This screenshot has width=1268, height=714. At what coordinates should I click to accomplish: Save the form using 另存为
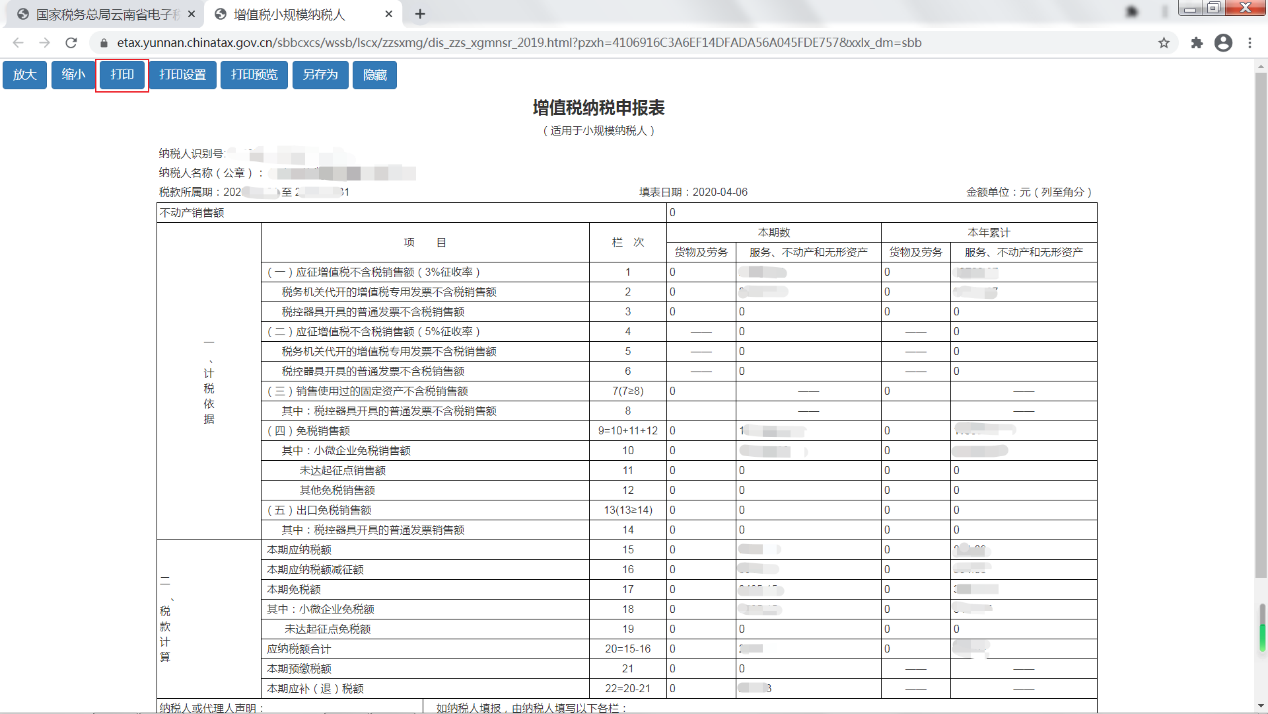[x=320, y=75]
